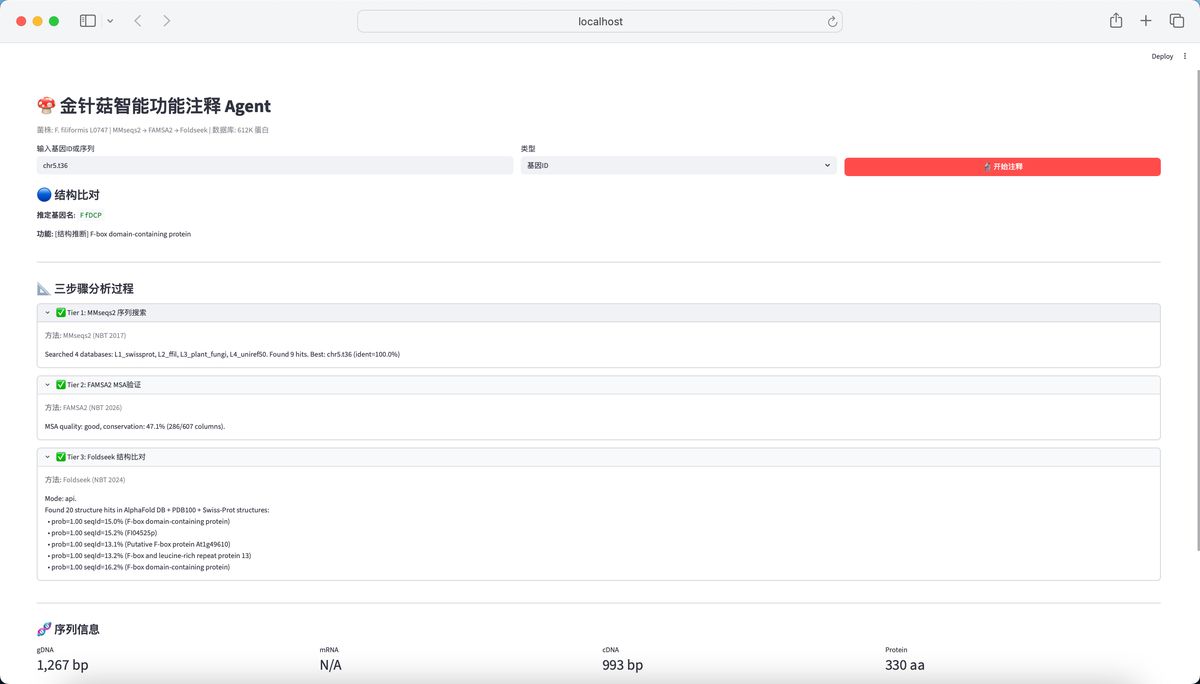Open the Safari Share icon
Screen dimensions: 1200x684
[1116, 21]
